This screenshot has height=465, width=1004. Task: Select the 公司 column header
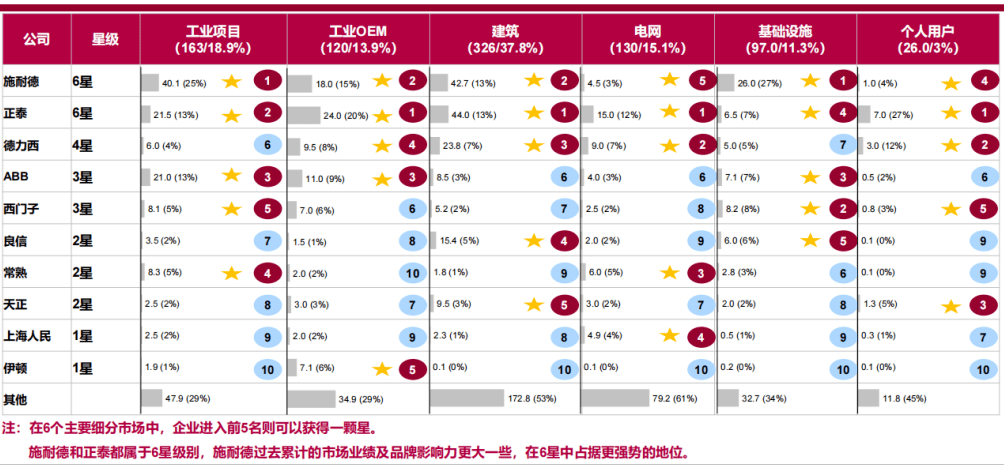click(x=36, y=39)
